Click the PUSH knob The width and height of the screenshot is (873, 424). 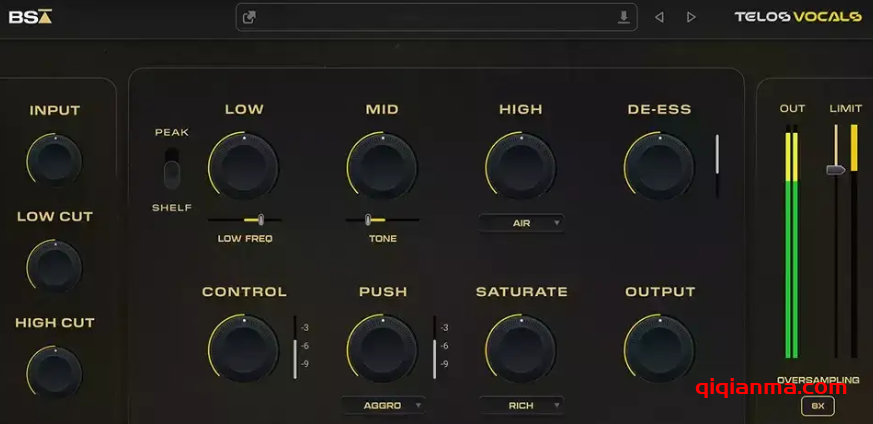coord(382,348)
